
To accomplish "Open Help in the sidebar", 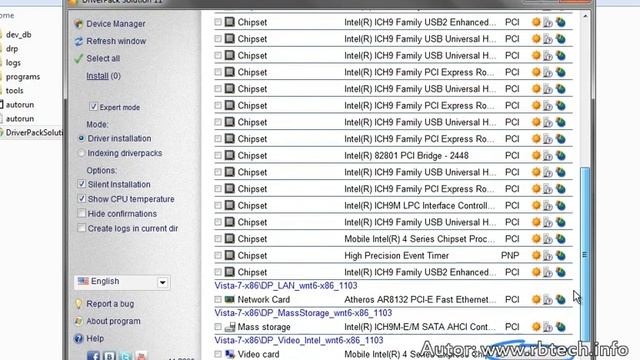I will [x=95, y=338].
